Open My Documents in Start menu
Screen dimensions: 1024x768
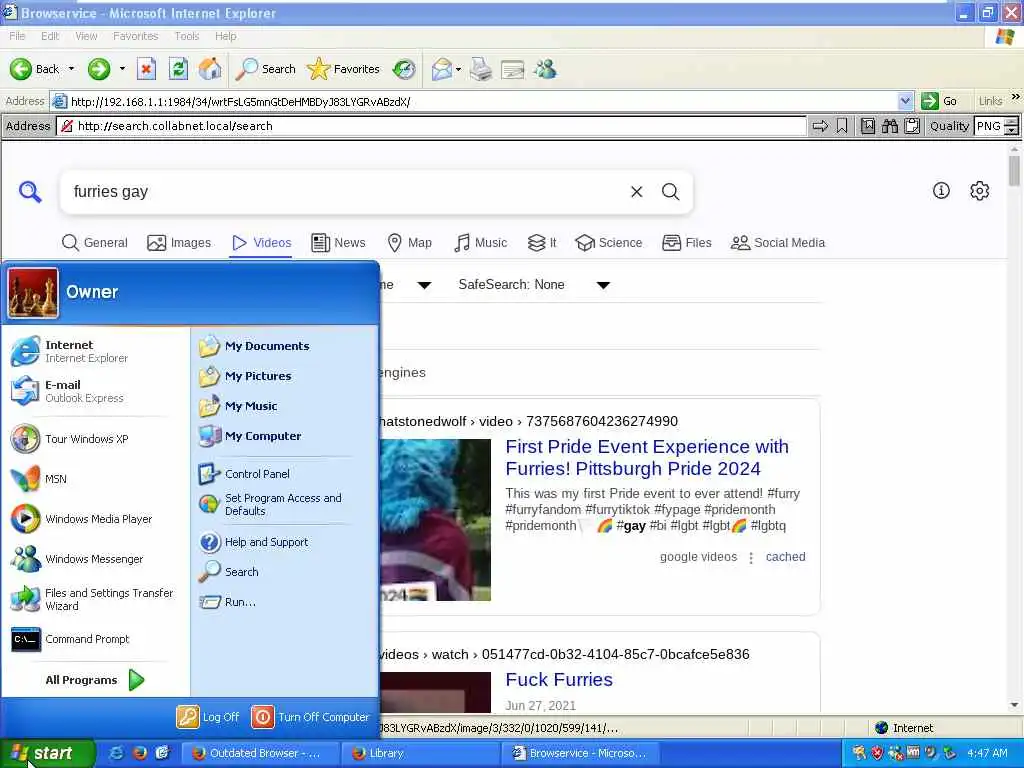click(254, 346)
